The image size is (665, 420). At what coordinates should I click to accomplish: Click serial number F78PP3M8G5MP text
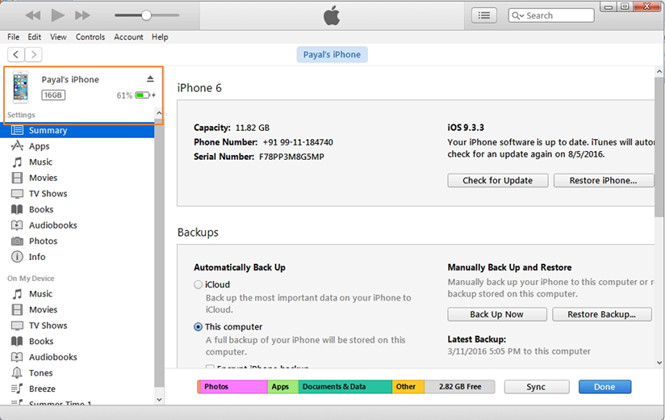292,157
